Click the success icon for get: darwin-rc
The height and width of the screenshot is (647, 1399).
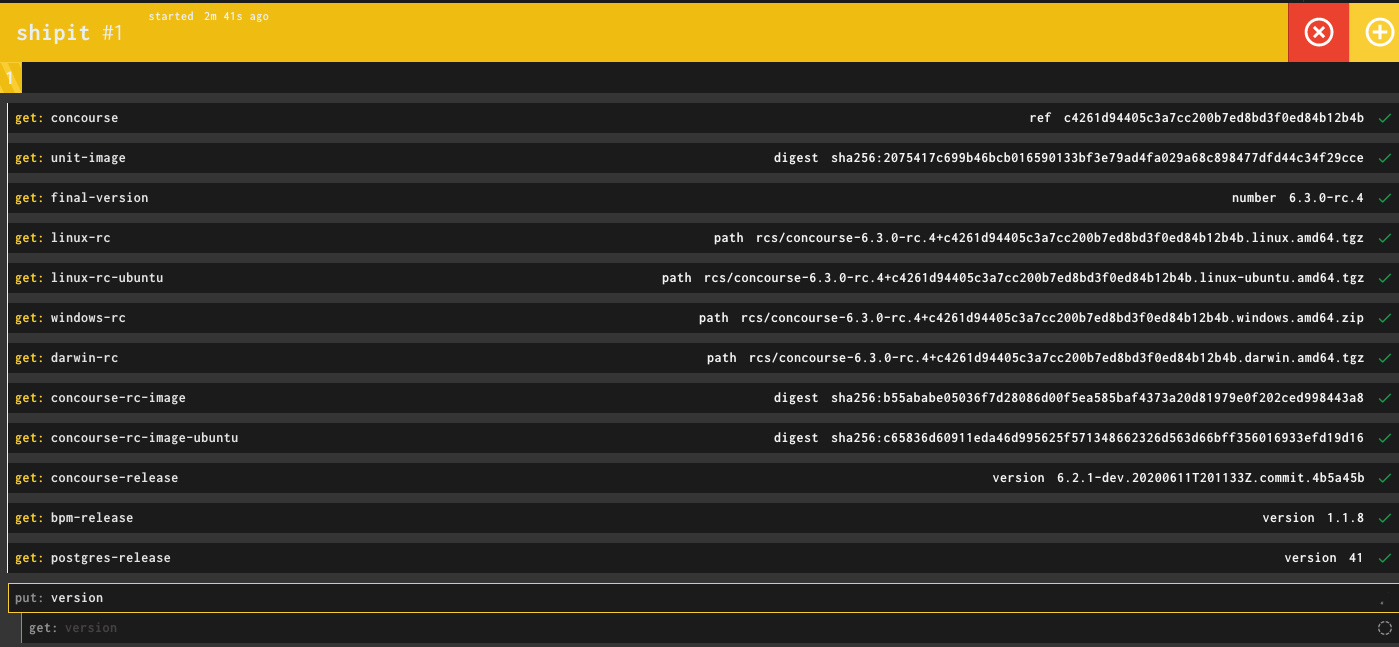pos(1385,357)
